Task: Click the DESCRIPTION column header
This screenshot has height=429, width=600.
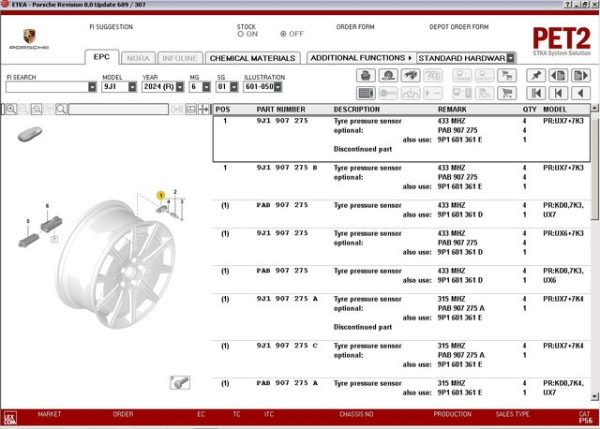Action: tap(357, 109)
